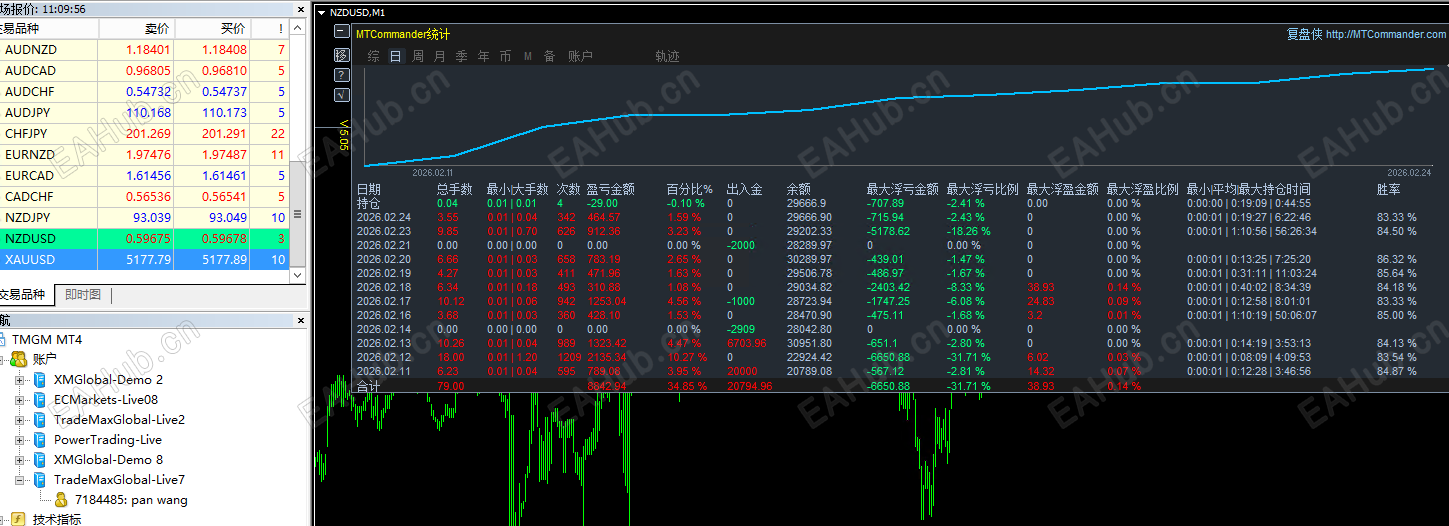Viewport: 1449px width, 526px height.
Task: Collapse the MTCommander statistics panel with the minus button
Action: tap(342, 33)
